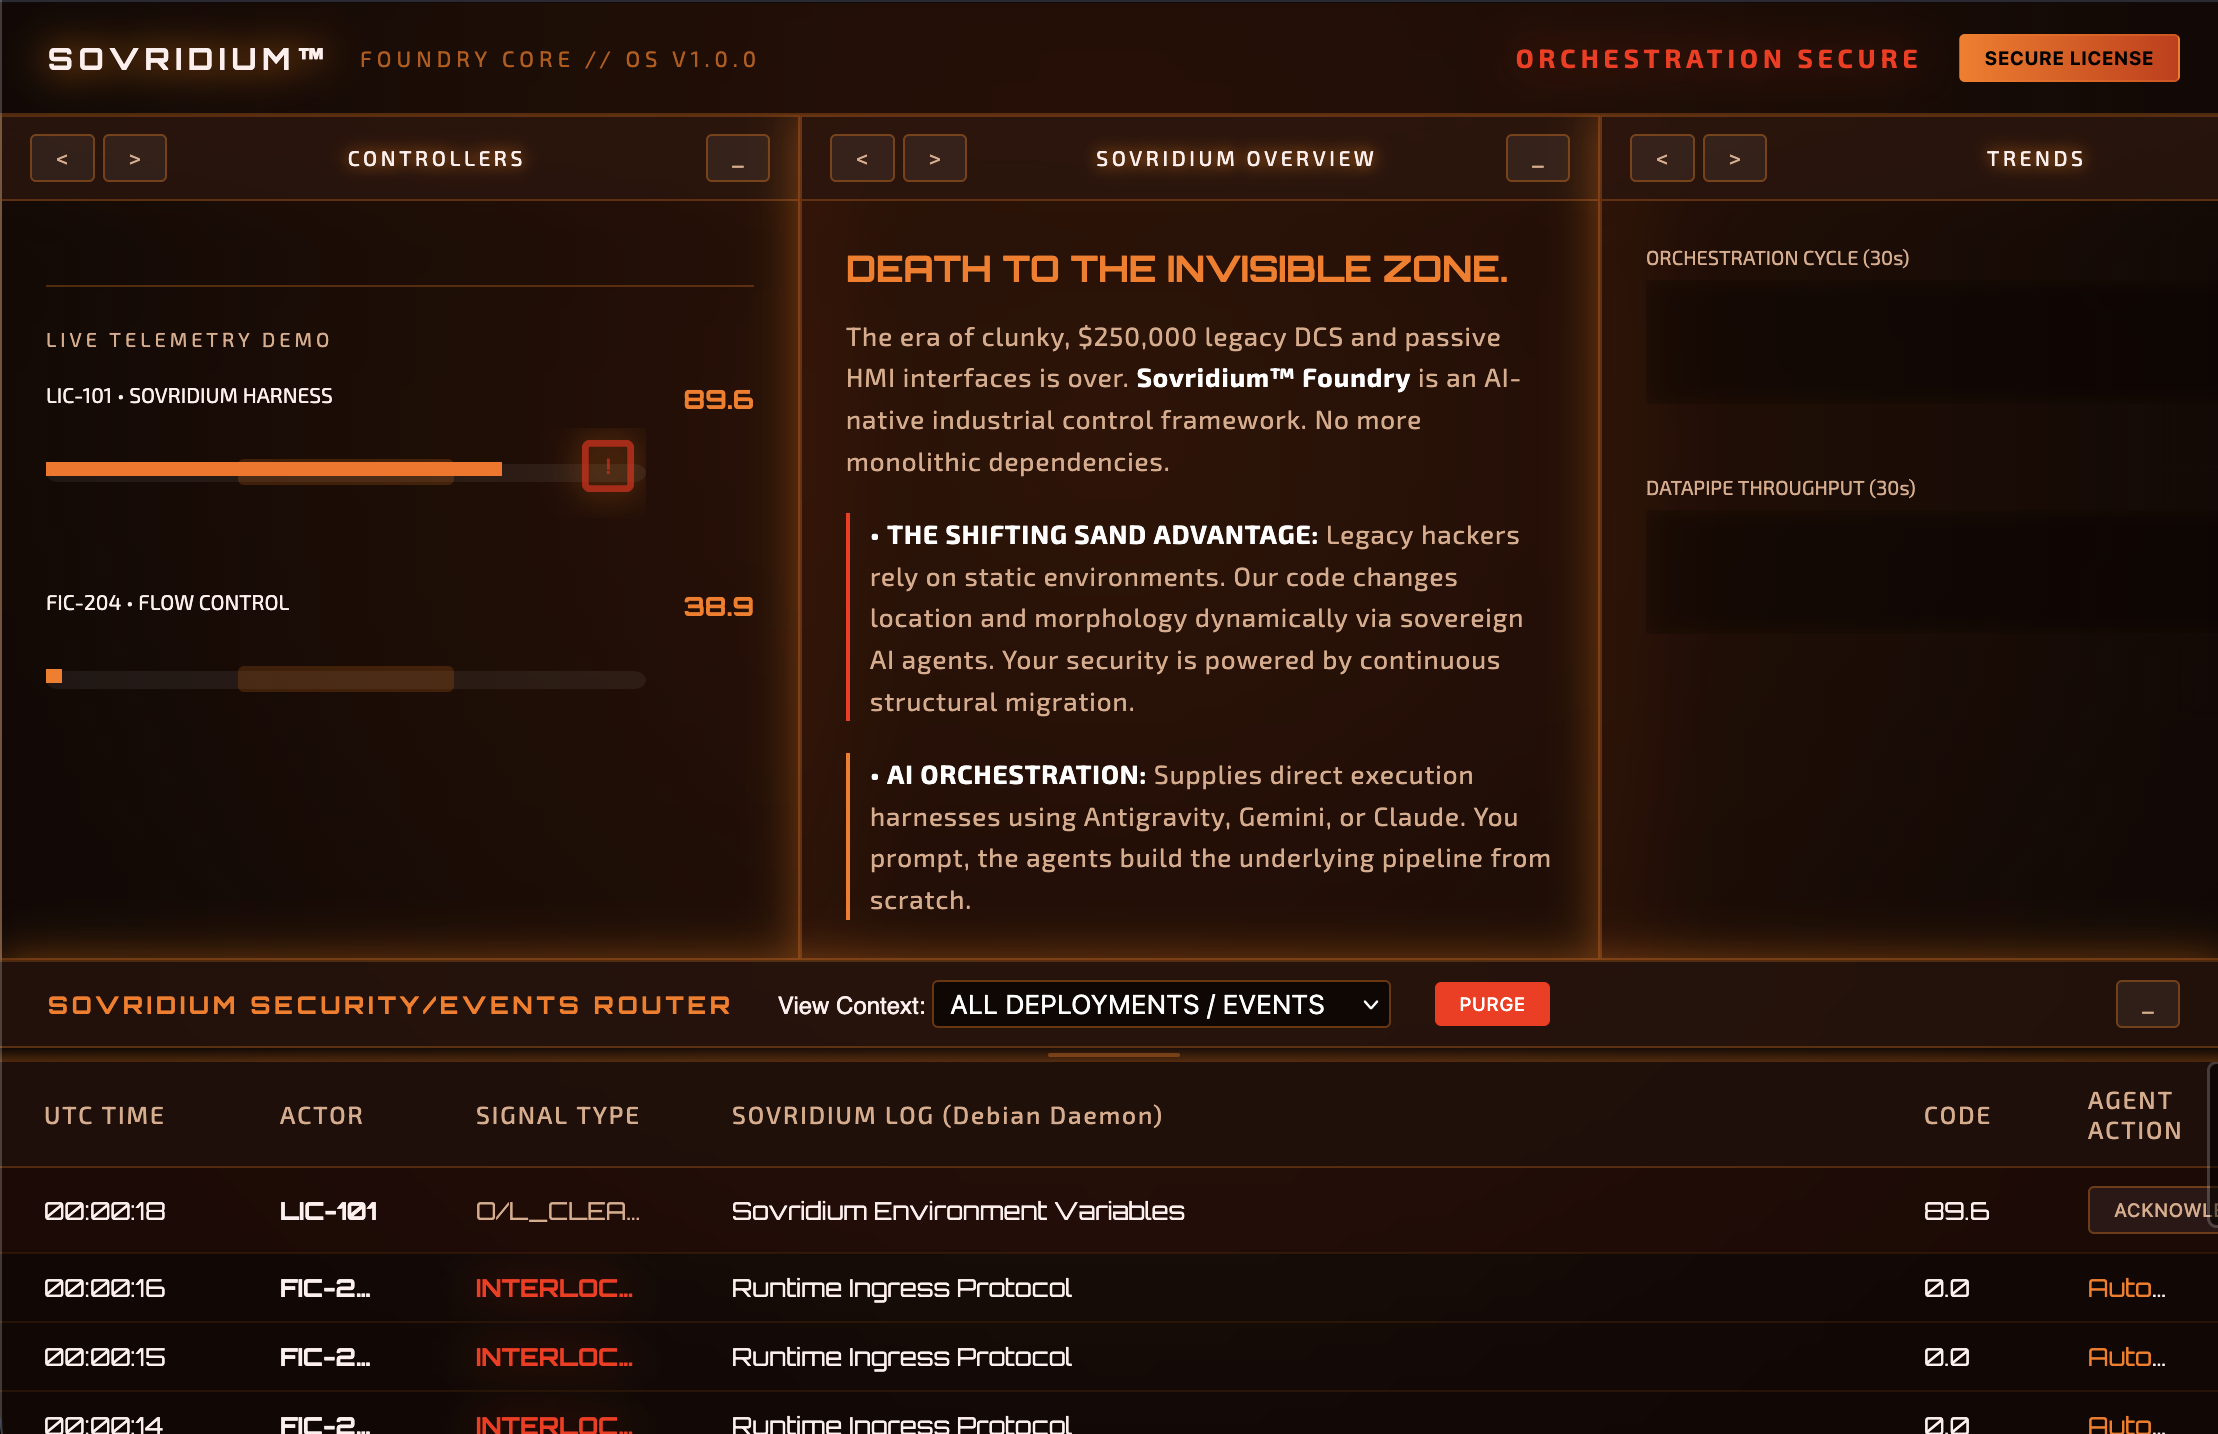The height and width of the screenshot is (1434, 2218).
Task: Click the UTC TIME column header
Action: (x=104, y=1116)
